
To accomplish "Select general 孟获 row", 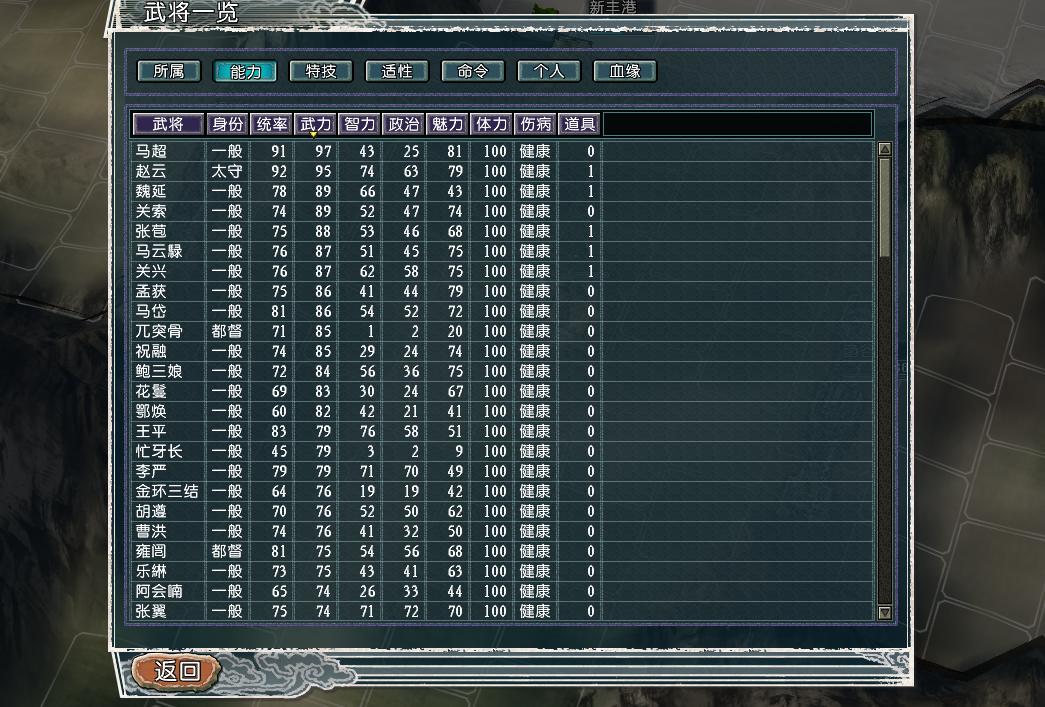I will (x=503, y=291).
